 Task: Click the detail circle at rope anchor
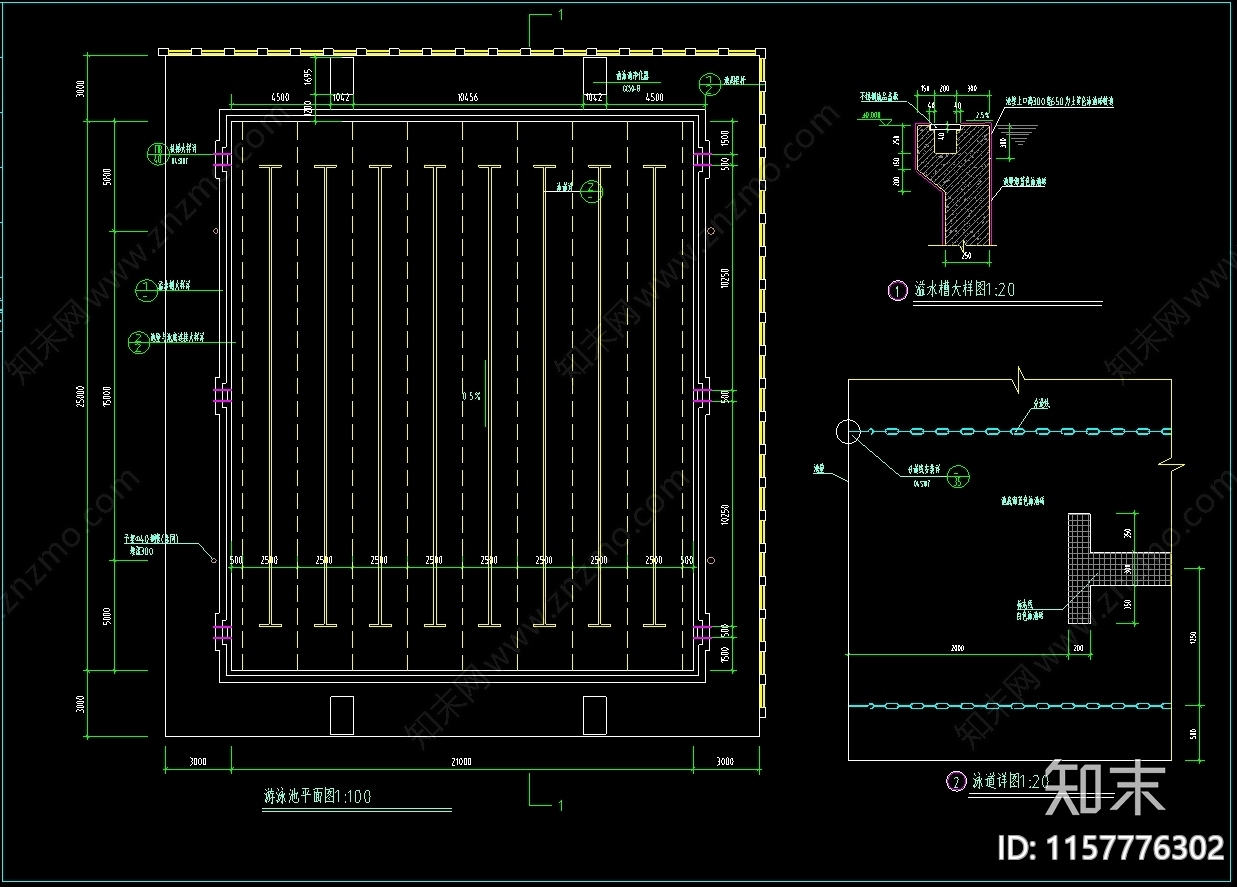click(x=848, y=432)
